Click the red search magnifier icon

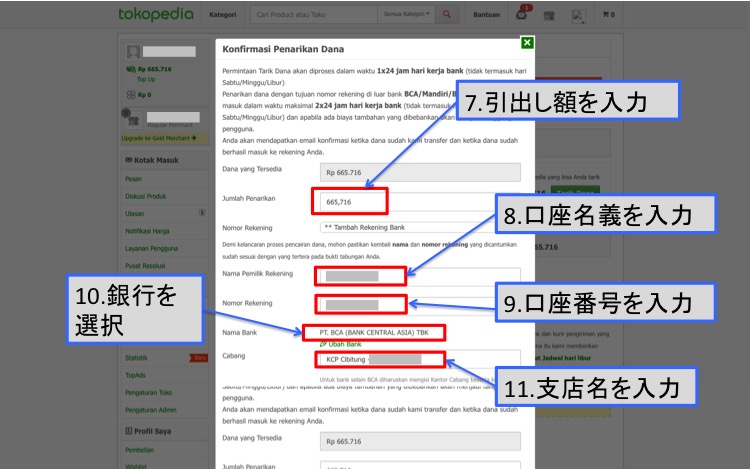point(447,14)
